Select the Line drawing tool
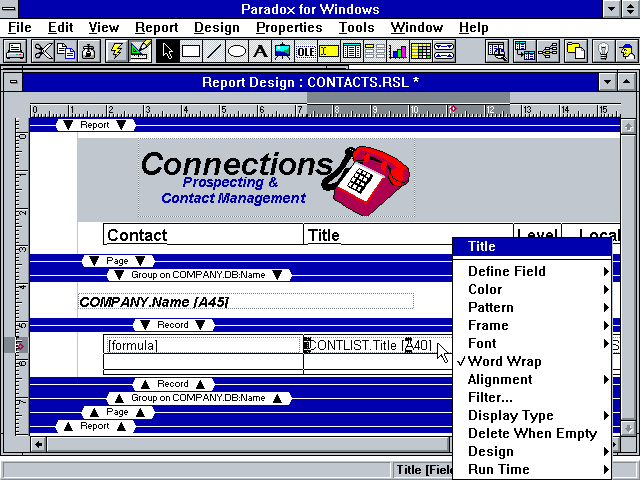Screen dimensions: 640x480 coord(213,51)
